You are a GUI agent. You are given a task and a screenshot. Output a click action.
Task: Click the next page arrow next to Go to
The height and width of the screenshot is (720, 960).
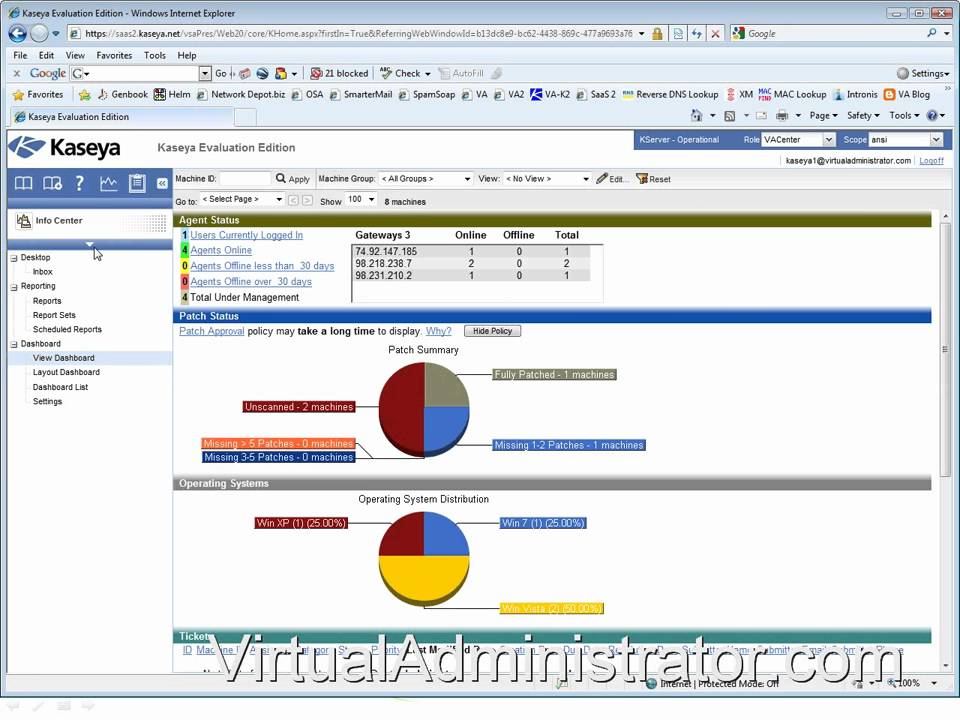click(x=307, y=200)
